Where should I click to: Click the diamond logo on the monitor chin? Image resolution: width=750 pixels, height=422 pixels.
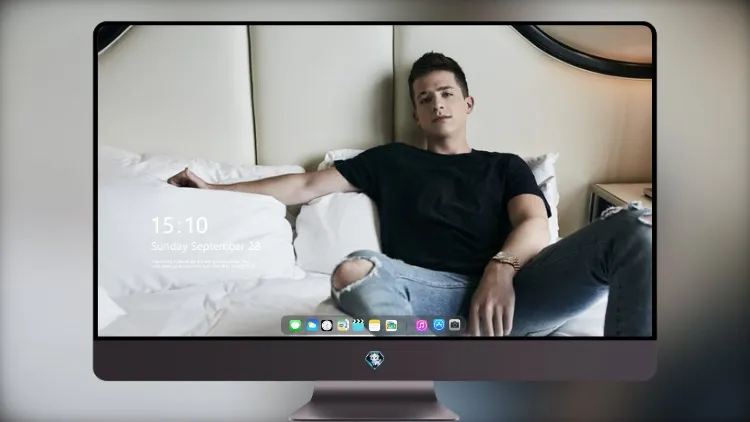pos(375,360)
